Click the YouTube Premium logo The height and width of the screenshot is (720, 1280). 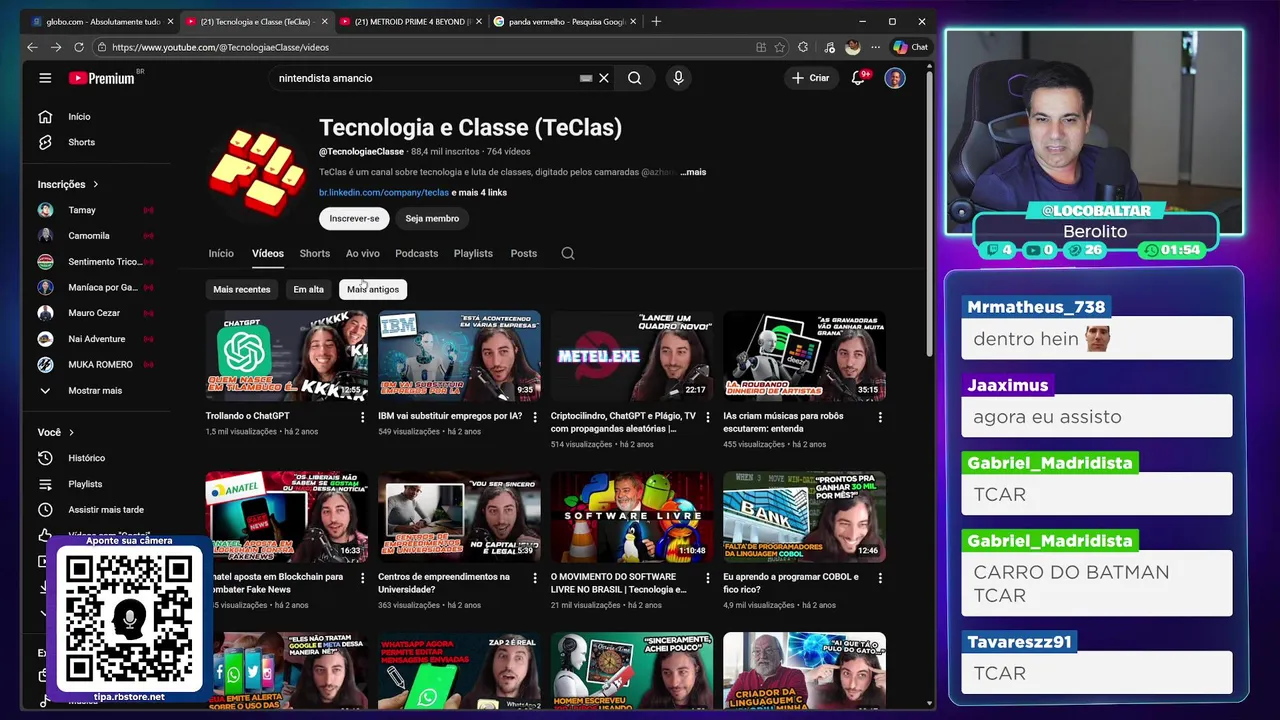(104, 78)
